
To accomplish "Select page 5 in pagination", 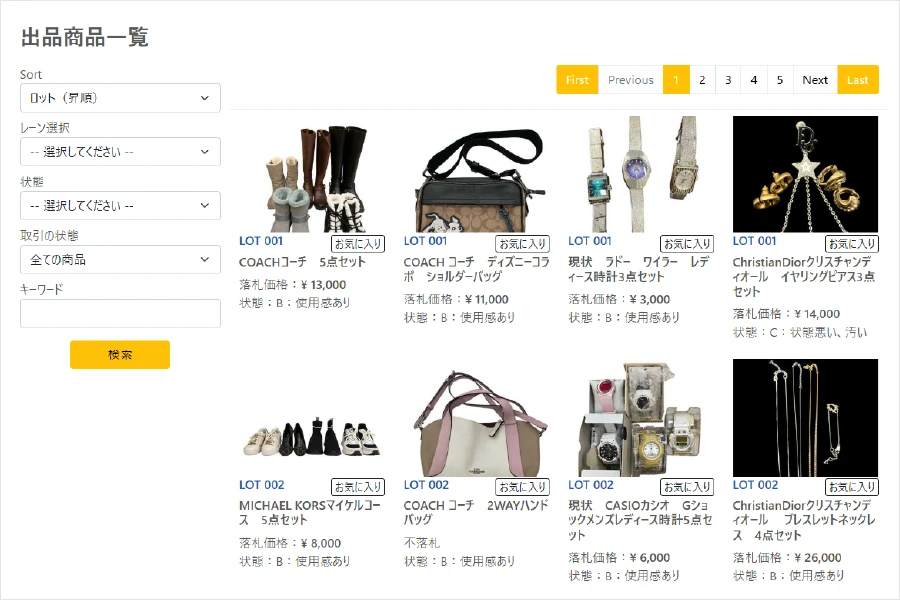I will pos(780,80).
